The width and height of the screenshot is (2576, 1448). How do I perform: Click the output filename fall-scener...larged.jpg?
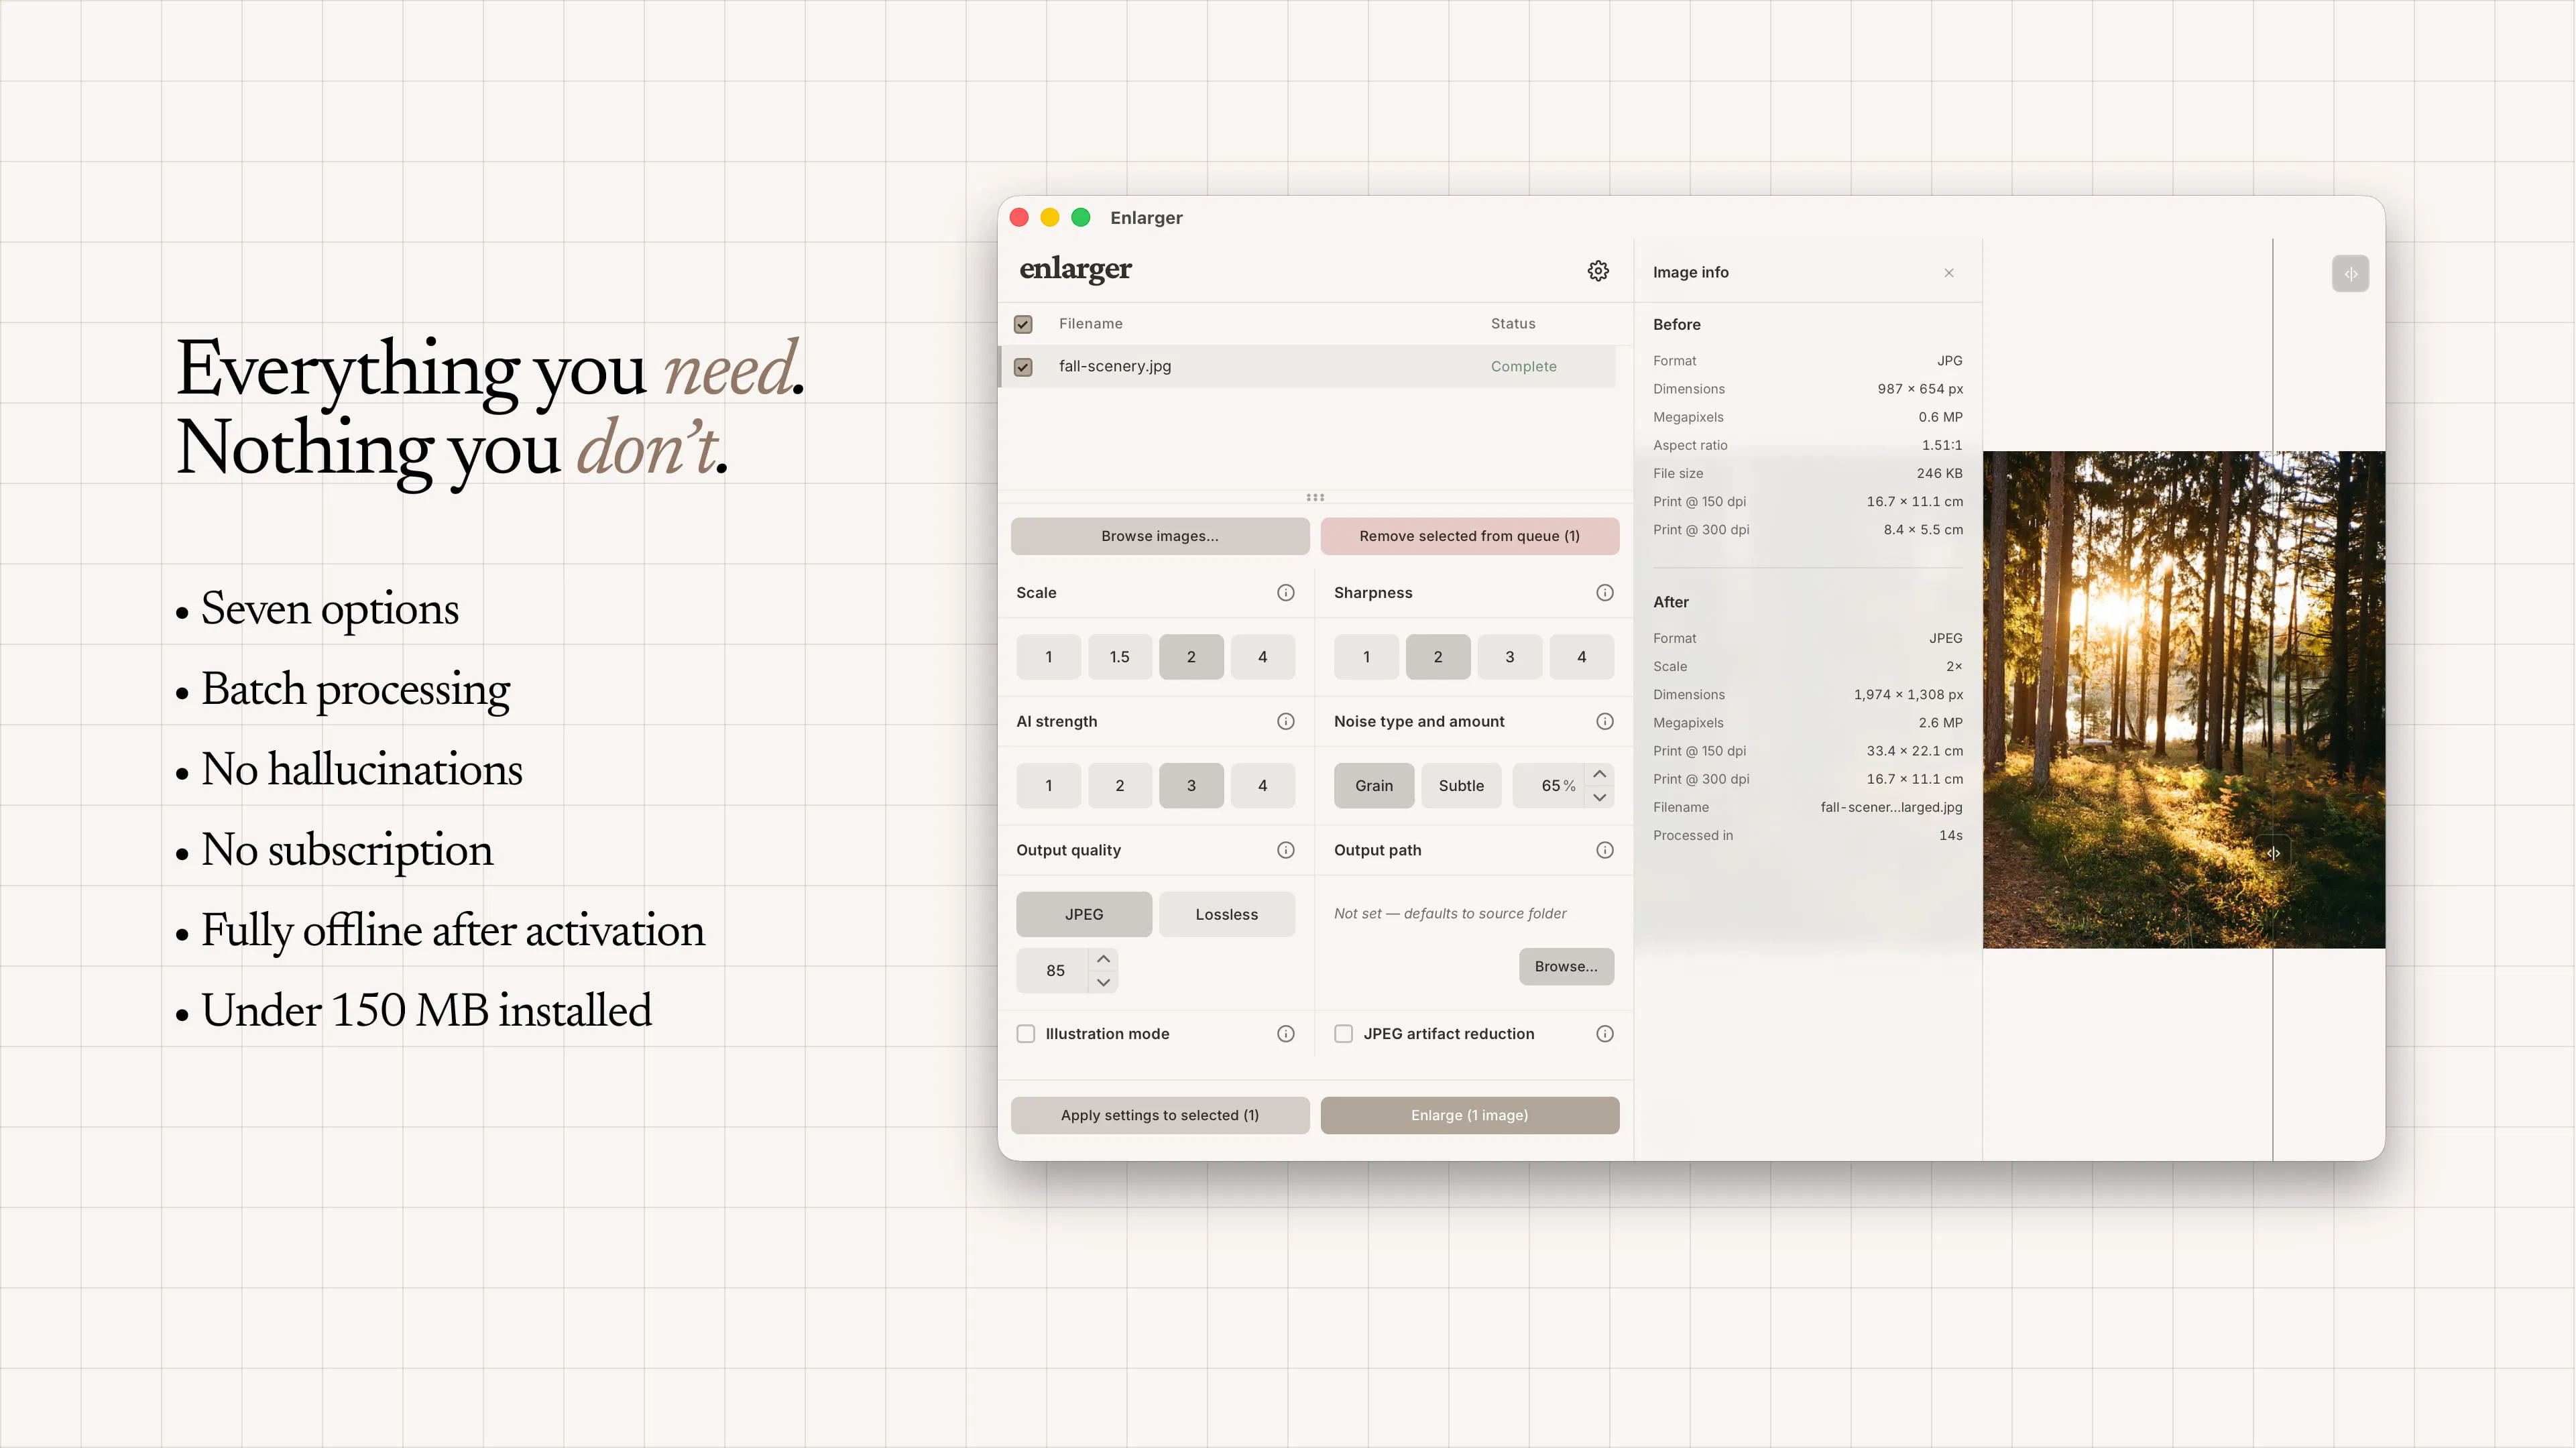[x=1891, y=807]
